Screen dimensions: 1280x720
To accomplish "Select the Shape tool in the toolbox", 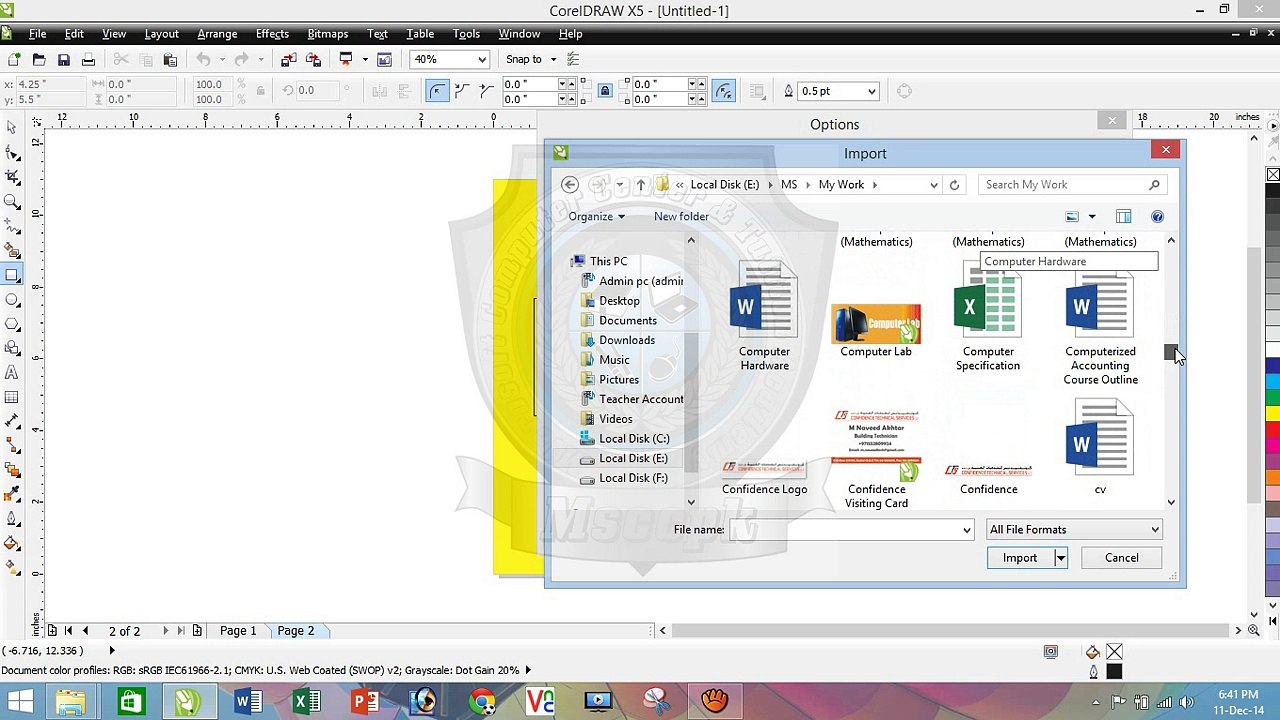I will (x=12, y=153).
